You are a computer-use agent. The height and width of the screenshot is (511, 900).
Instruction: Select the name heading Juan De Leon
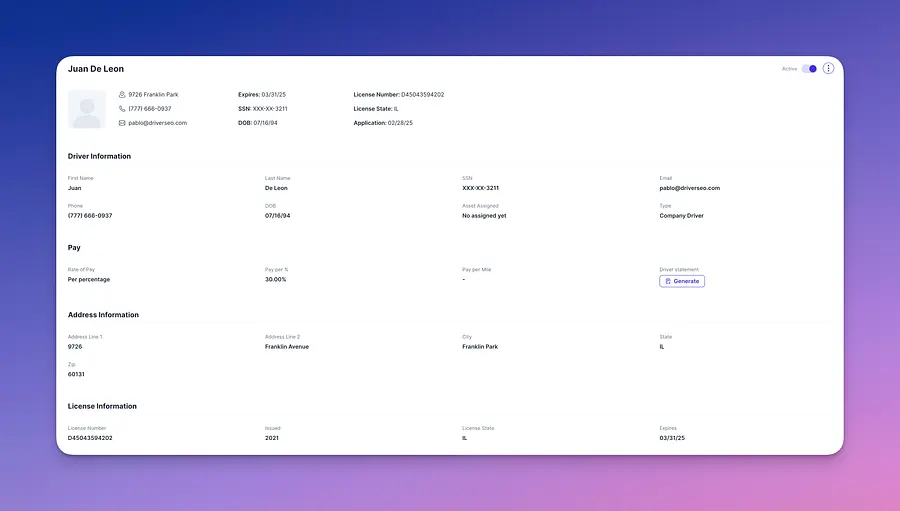[96, 69]
